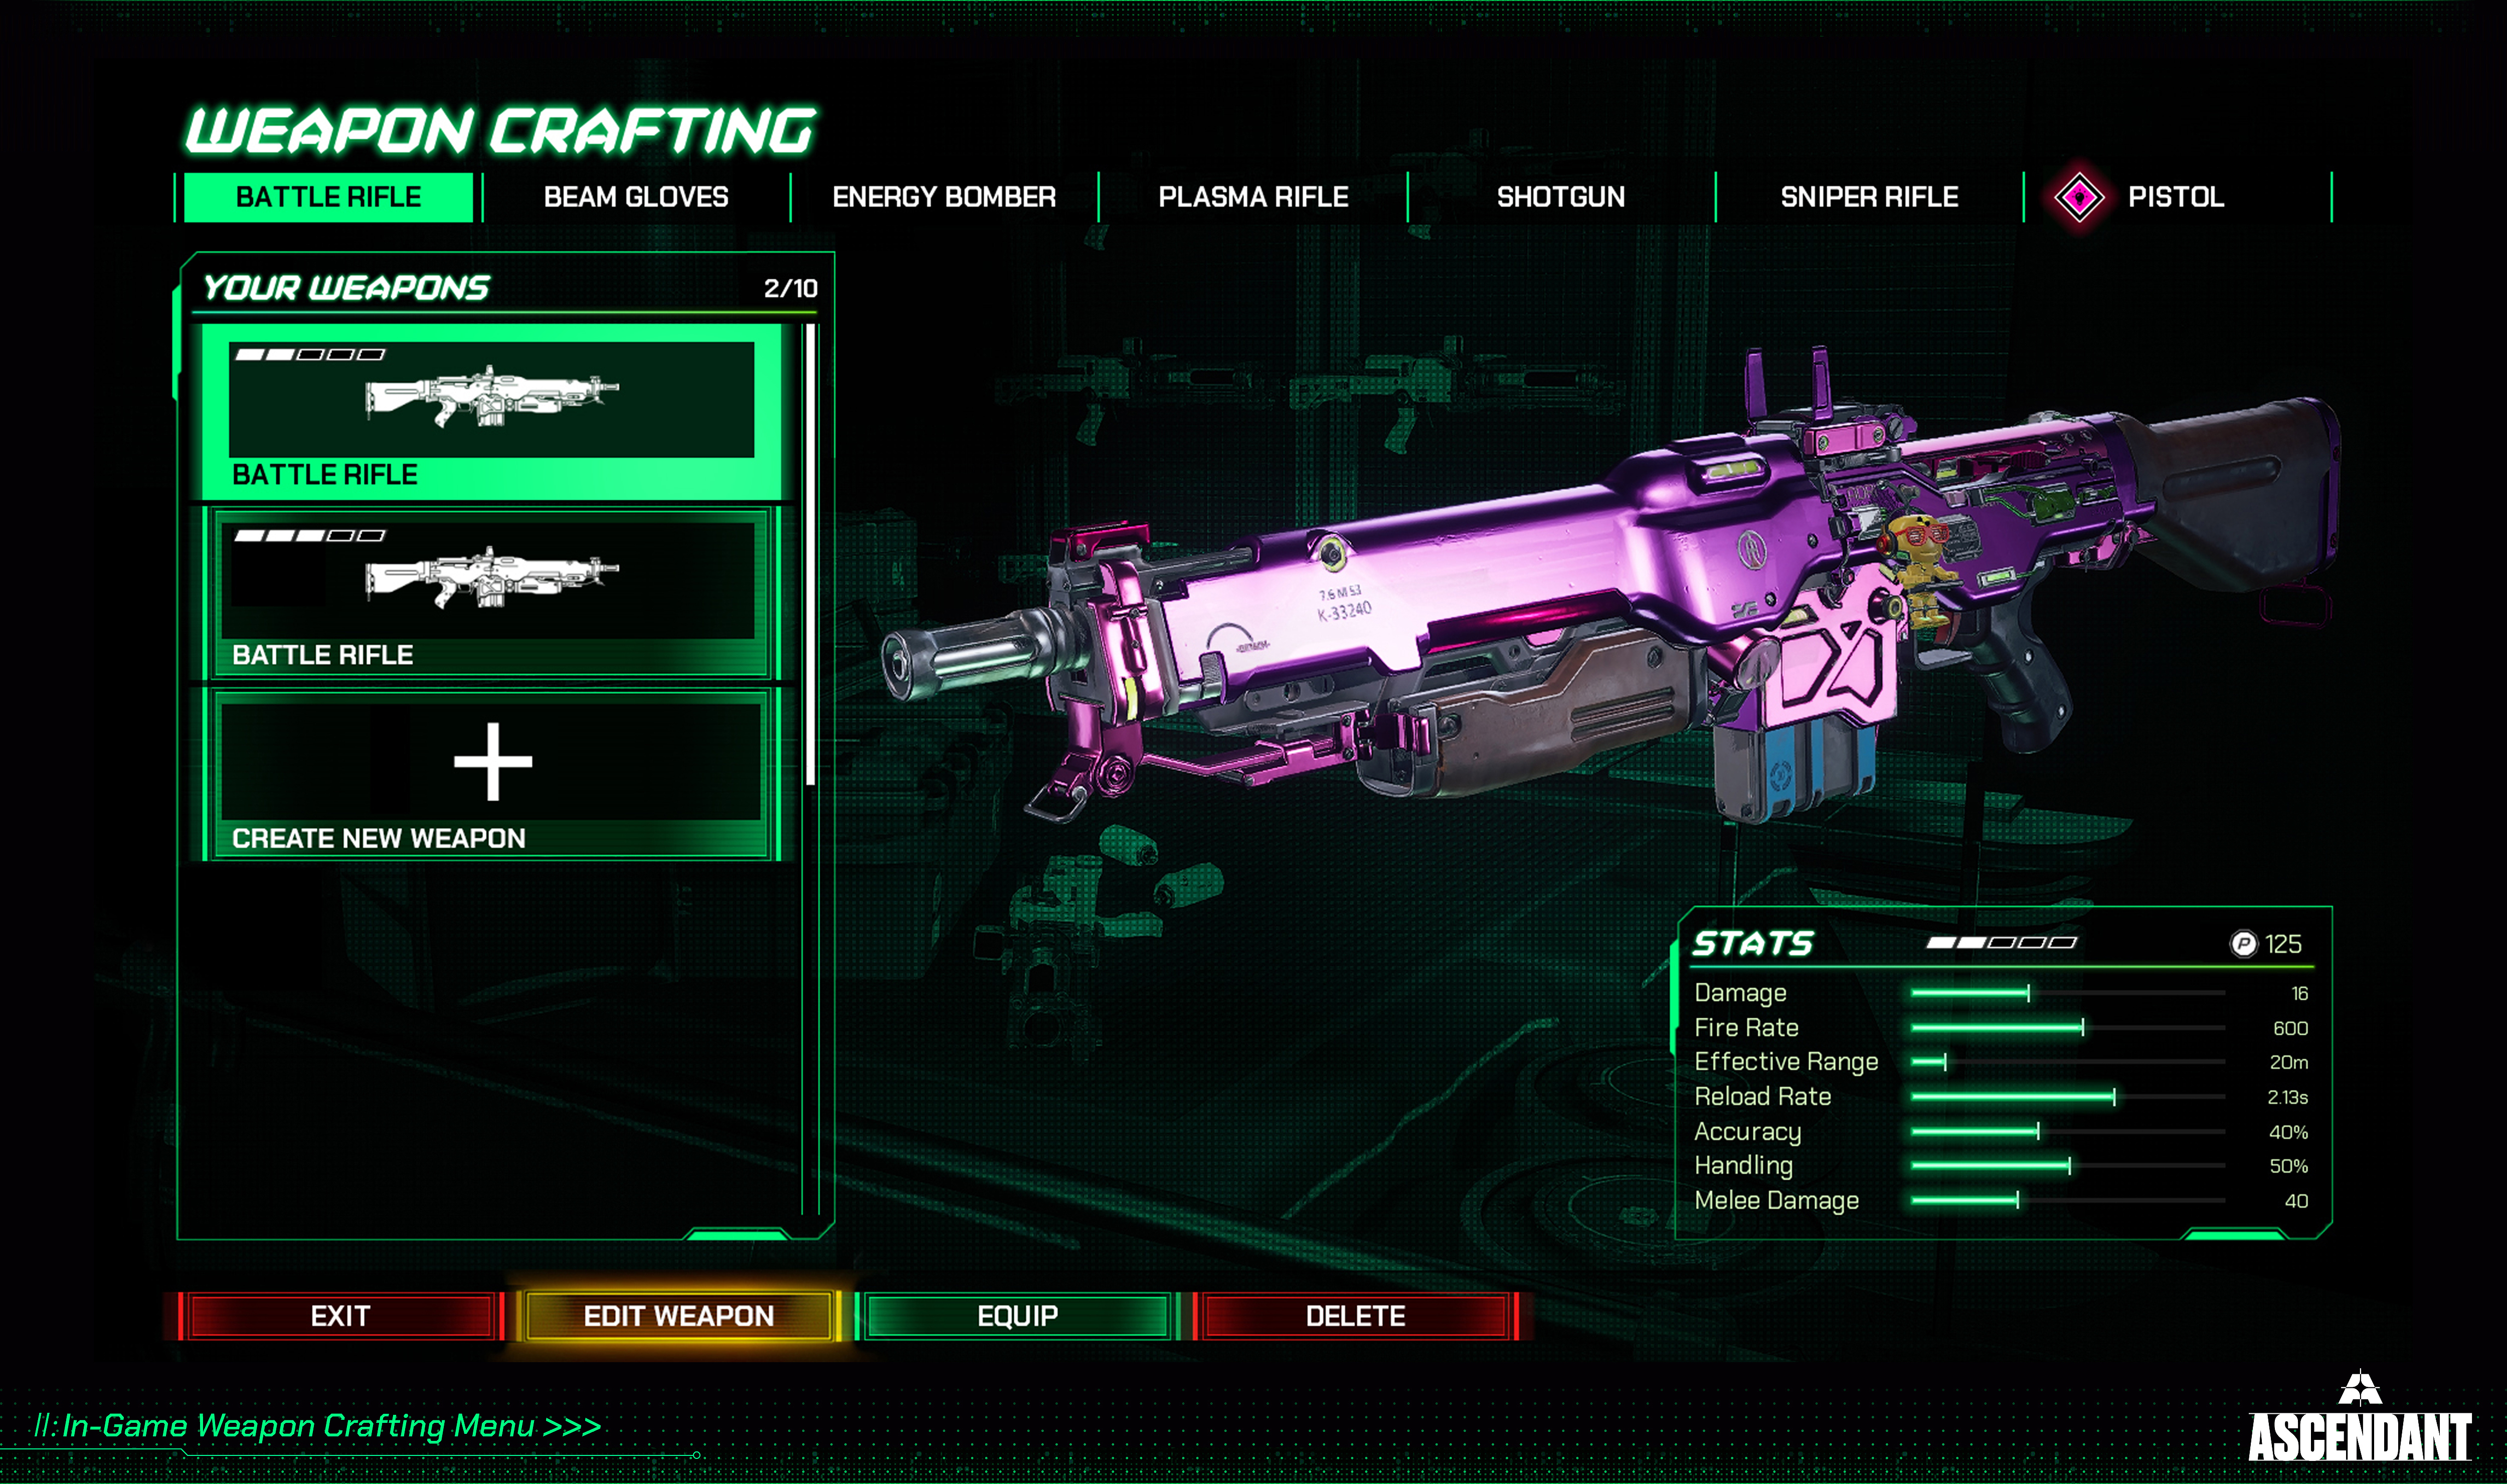
Task: Click tier pips on first weapon card
Action: click(310, 354)
